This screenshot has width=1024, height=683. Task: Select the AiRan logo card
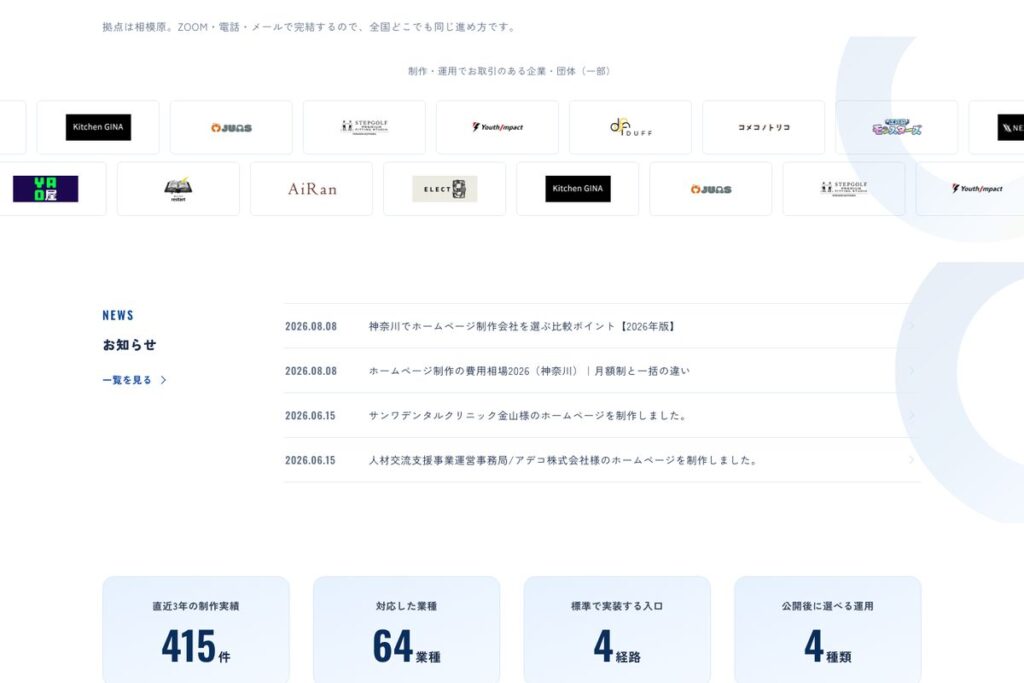click(x=312, y=189)
